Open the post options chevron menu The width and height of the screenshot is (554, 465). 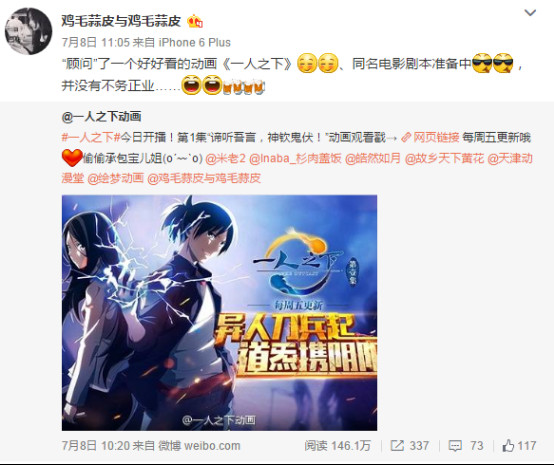(530, 13)
